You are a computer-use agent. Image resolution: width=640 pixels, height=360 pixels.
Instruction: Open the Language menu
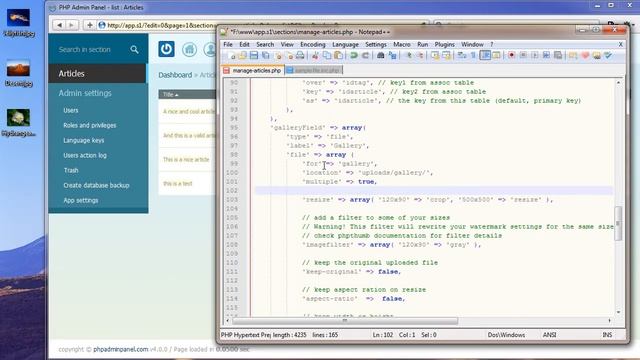click(x=345, y=44)
